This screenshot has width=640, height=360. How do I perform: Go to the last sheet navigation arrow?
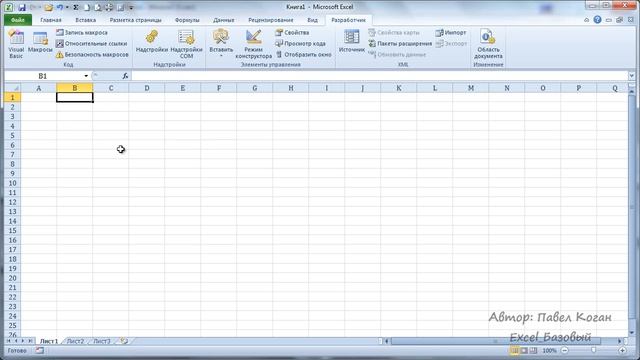30,341
